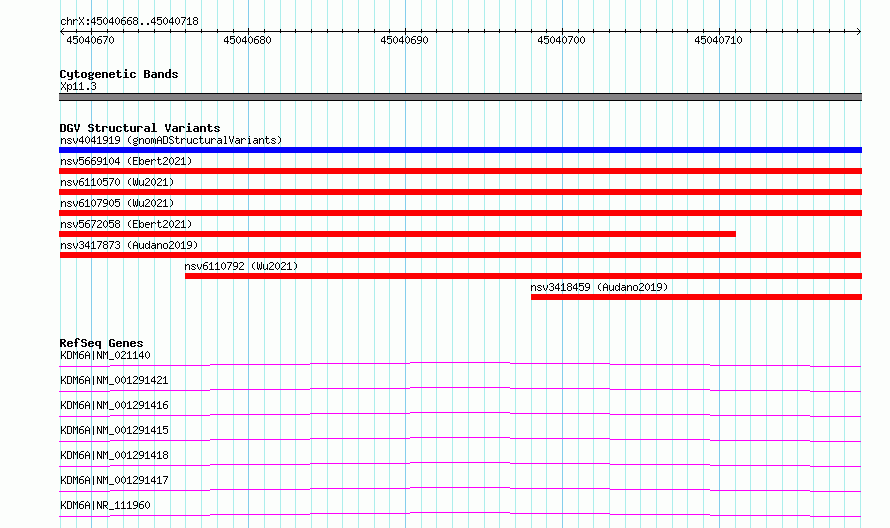Image resolution: width=890 pixels, height=528 pixels.
Task: Click the red bar under nsv6110792
Action: tap(523, 276)
